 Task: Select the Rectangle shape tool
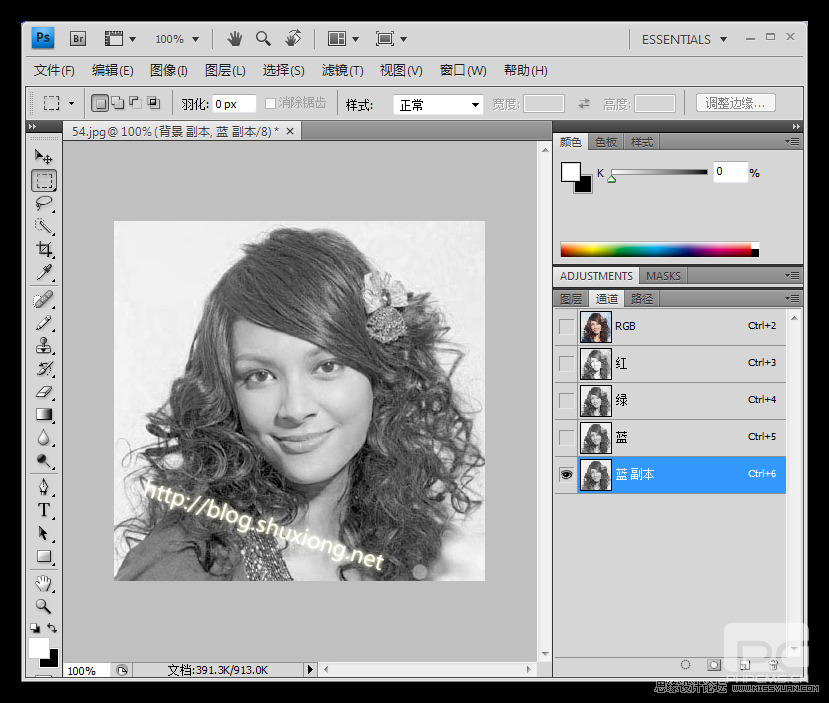[44, 557]
